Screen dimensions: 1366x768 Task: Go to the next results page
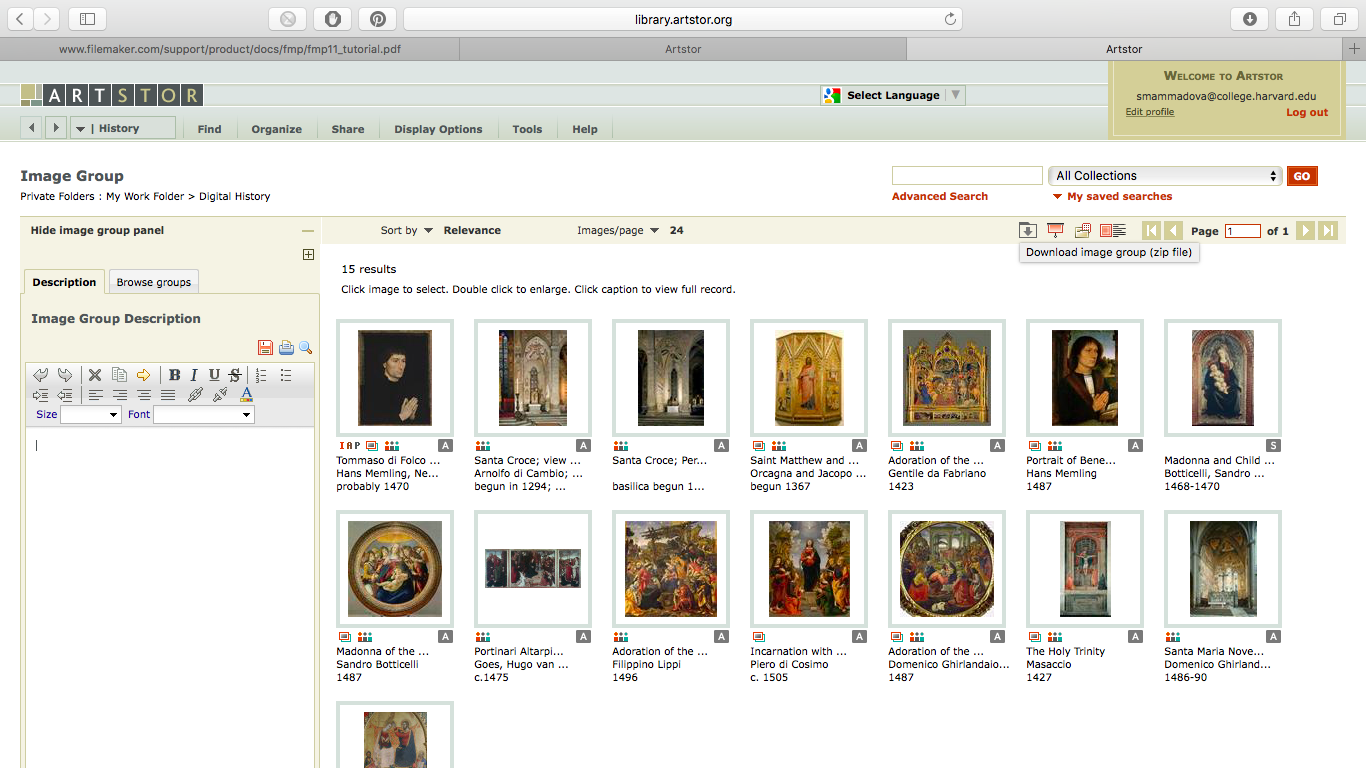coord(1305,230)
